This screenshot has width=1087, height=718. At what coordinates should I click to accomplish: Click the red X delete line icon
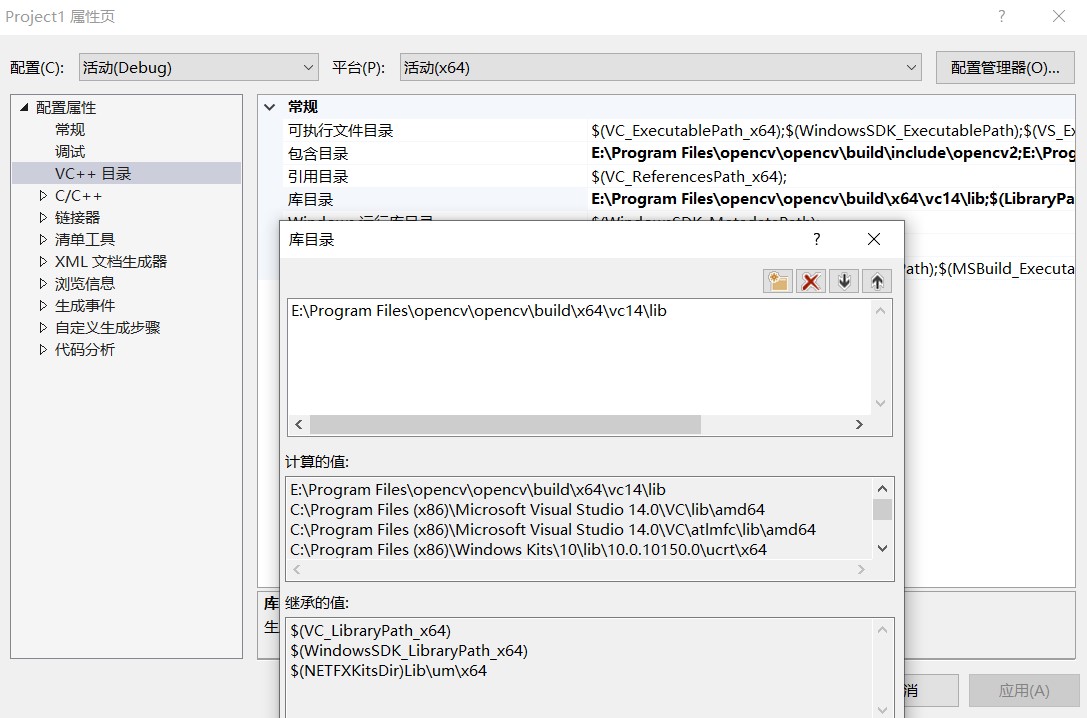[811, 281]
